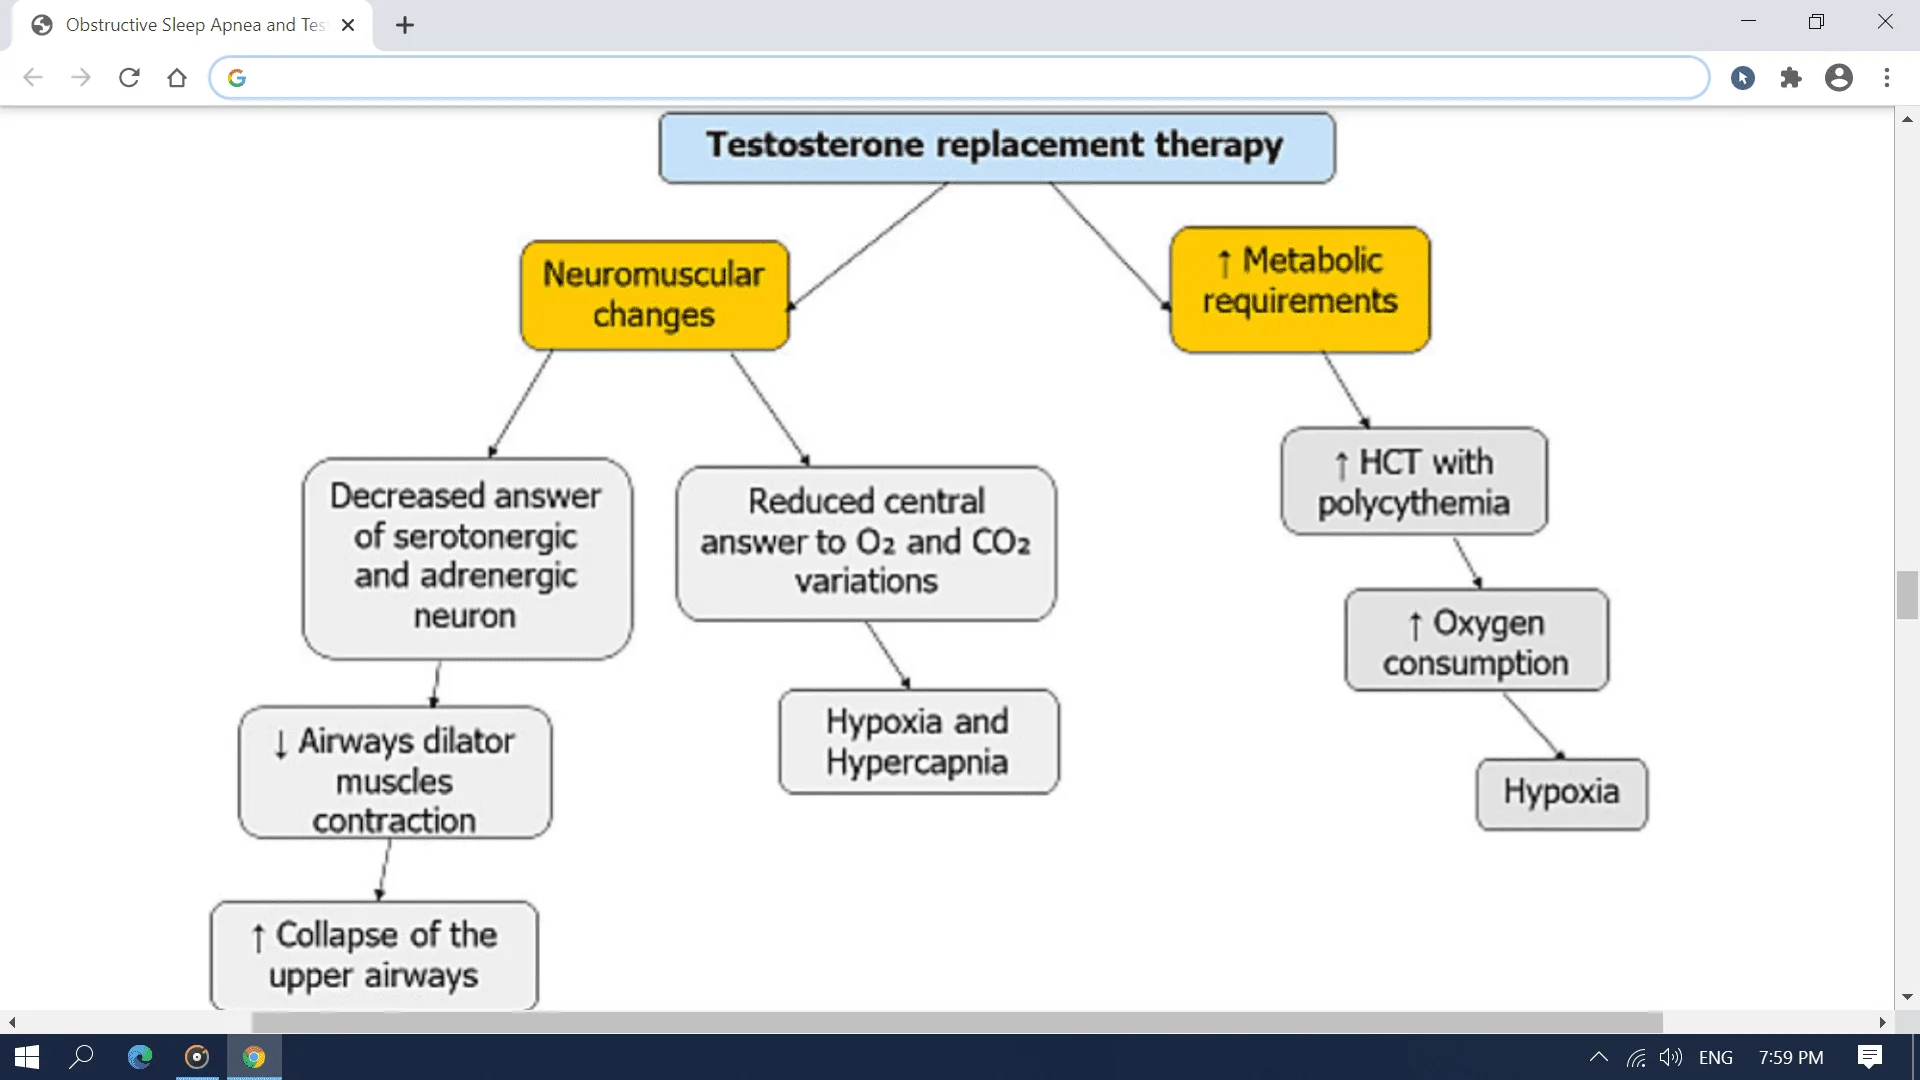The image size is (1920, 1080).
Task: Switch the ENG input language
Action: pyautogui.click(x=1716, y=1057)
